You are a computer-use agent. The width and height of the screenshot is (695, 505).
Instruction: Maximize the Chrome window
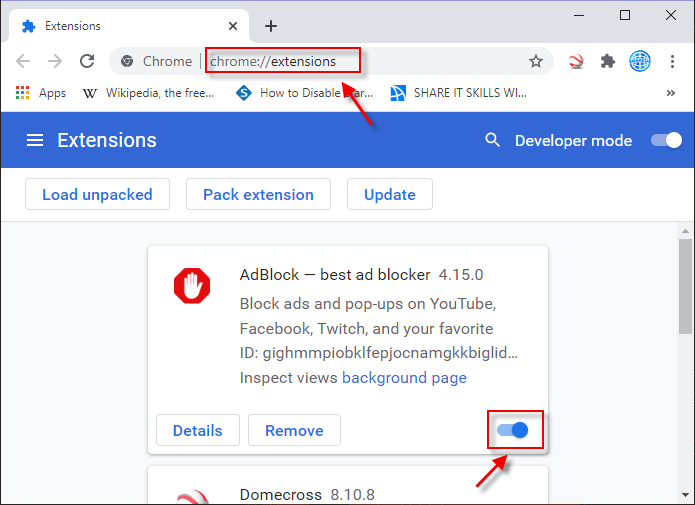point(625,15)
